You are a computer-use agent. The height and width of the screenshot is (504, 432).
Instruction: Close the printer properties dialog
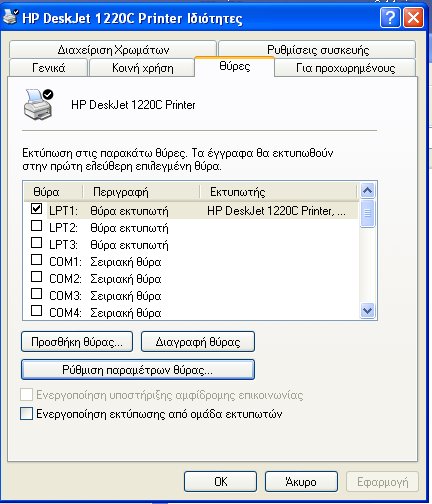(413, 17)
